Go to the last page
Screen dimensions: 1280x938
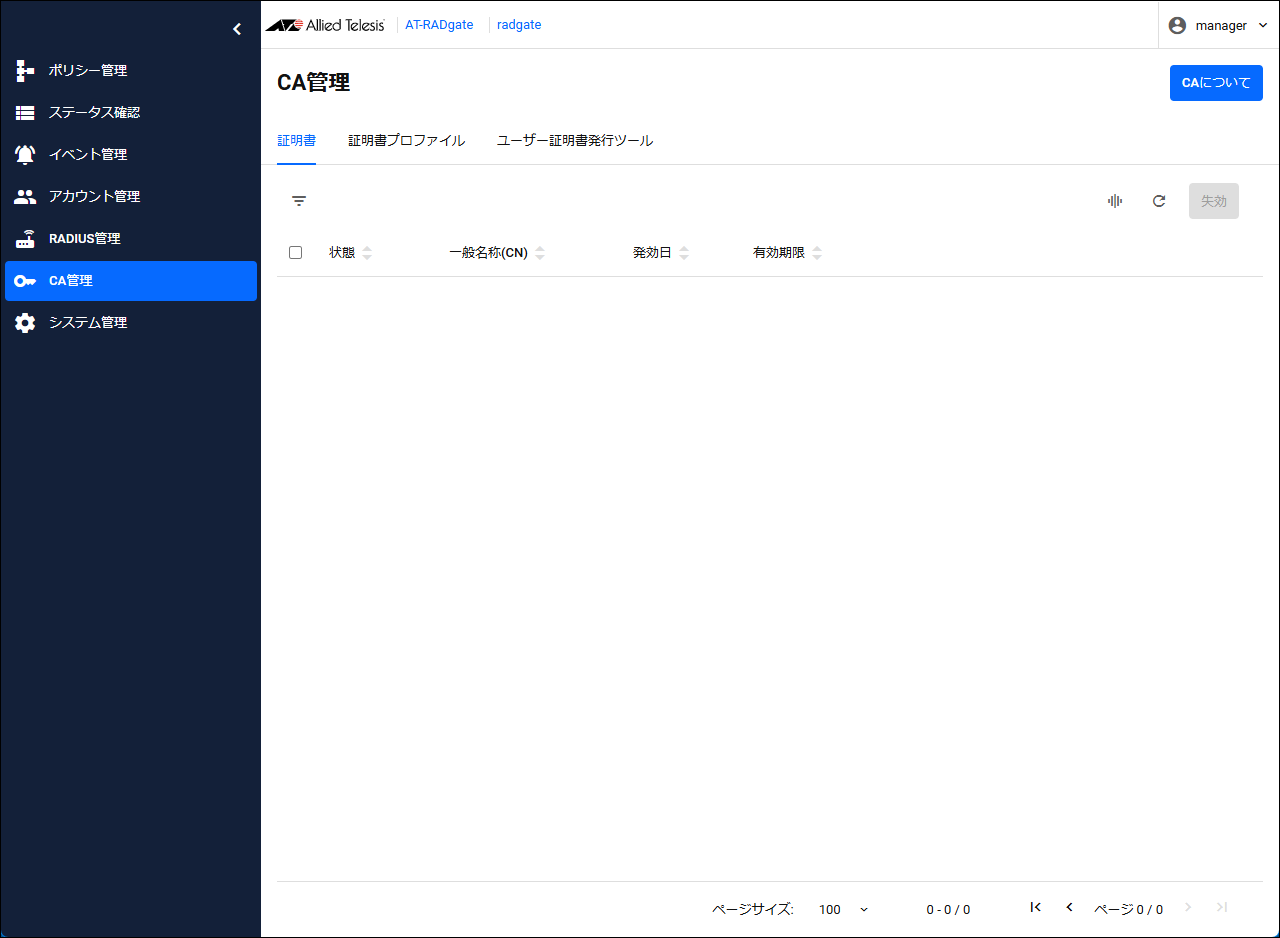tap(1222, 907)
